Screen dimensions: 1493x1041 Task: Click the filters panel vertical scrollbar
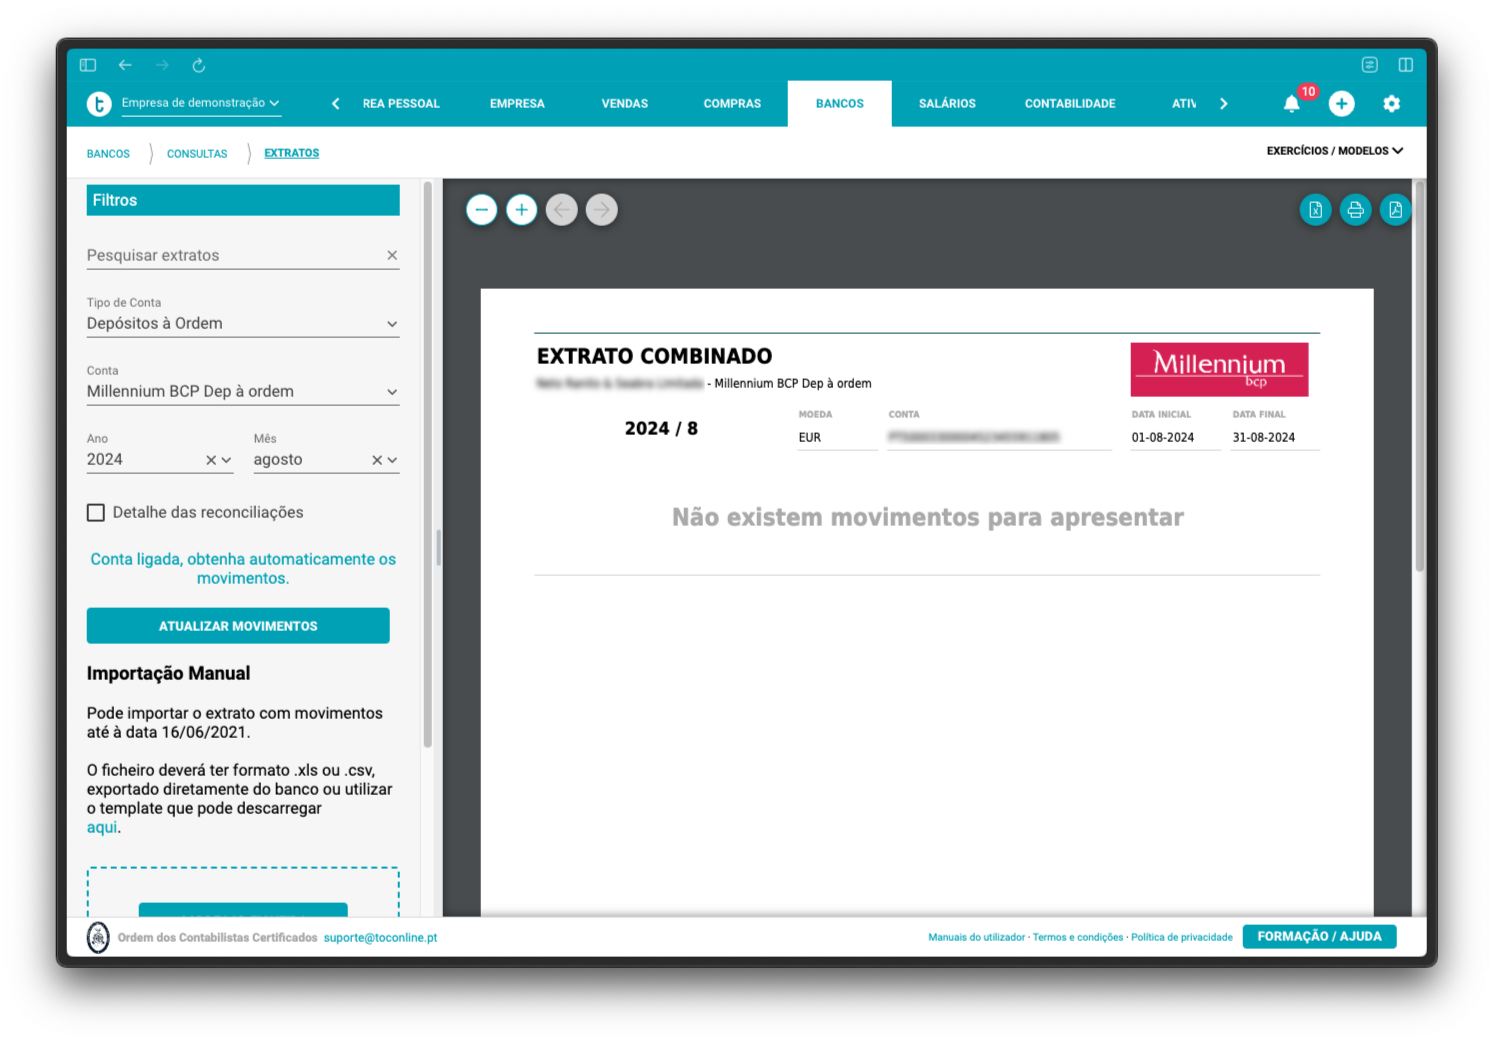pyautogui.click(x=428, y=465)
